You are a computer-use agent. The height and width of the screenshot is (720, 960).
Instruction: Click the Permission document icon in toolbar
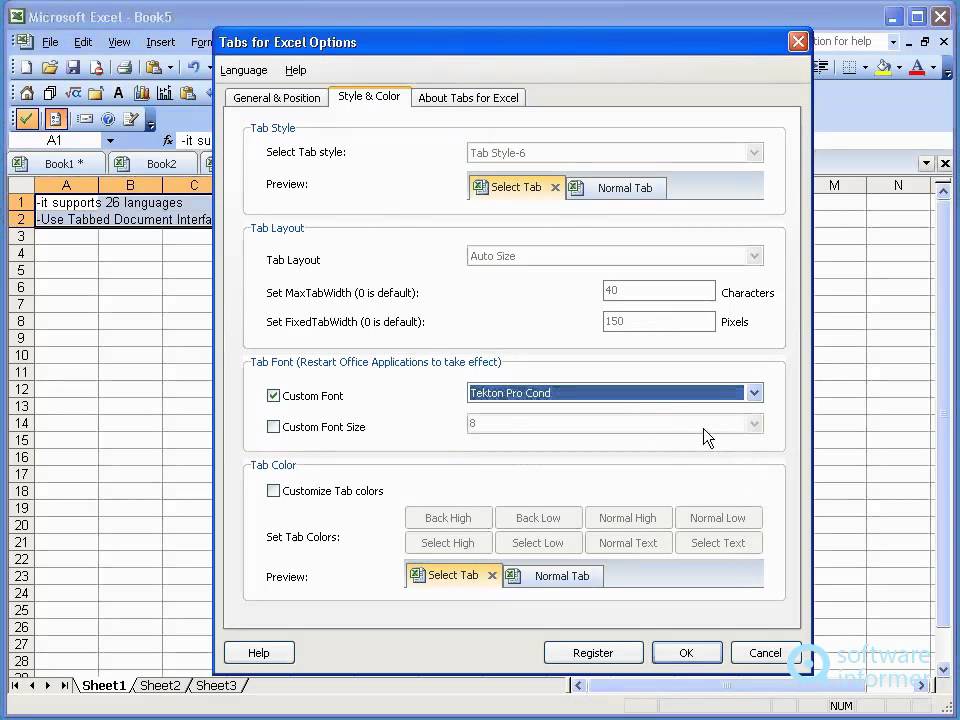pos(96,67)
